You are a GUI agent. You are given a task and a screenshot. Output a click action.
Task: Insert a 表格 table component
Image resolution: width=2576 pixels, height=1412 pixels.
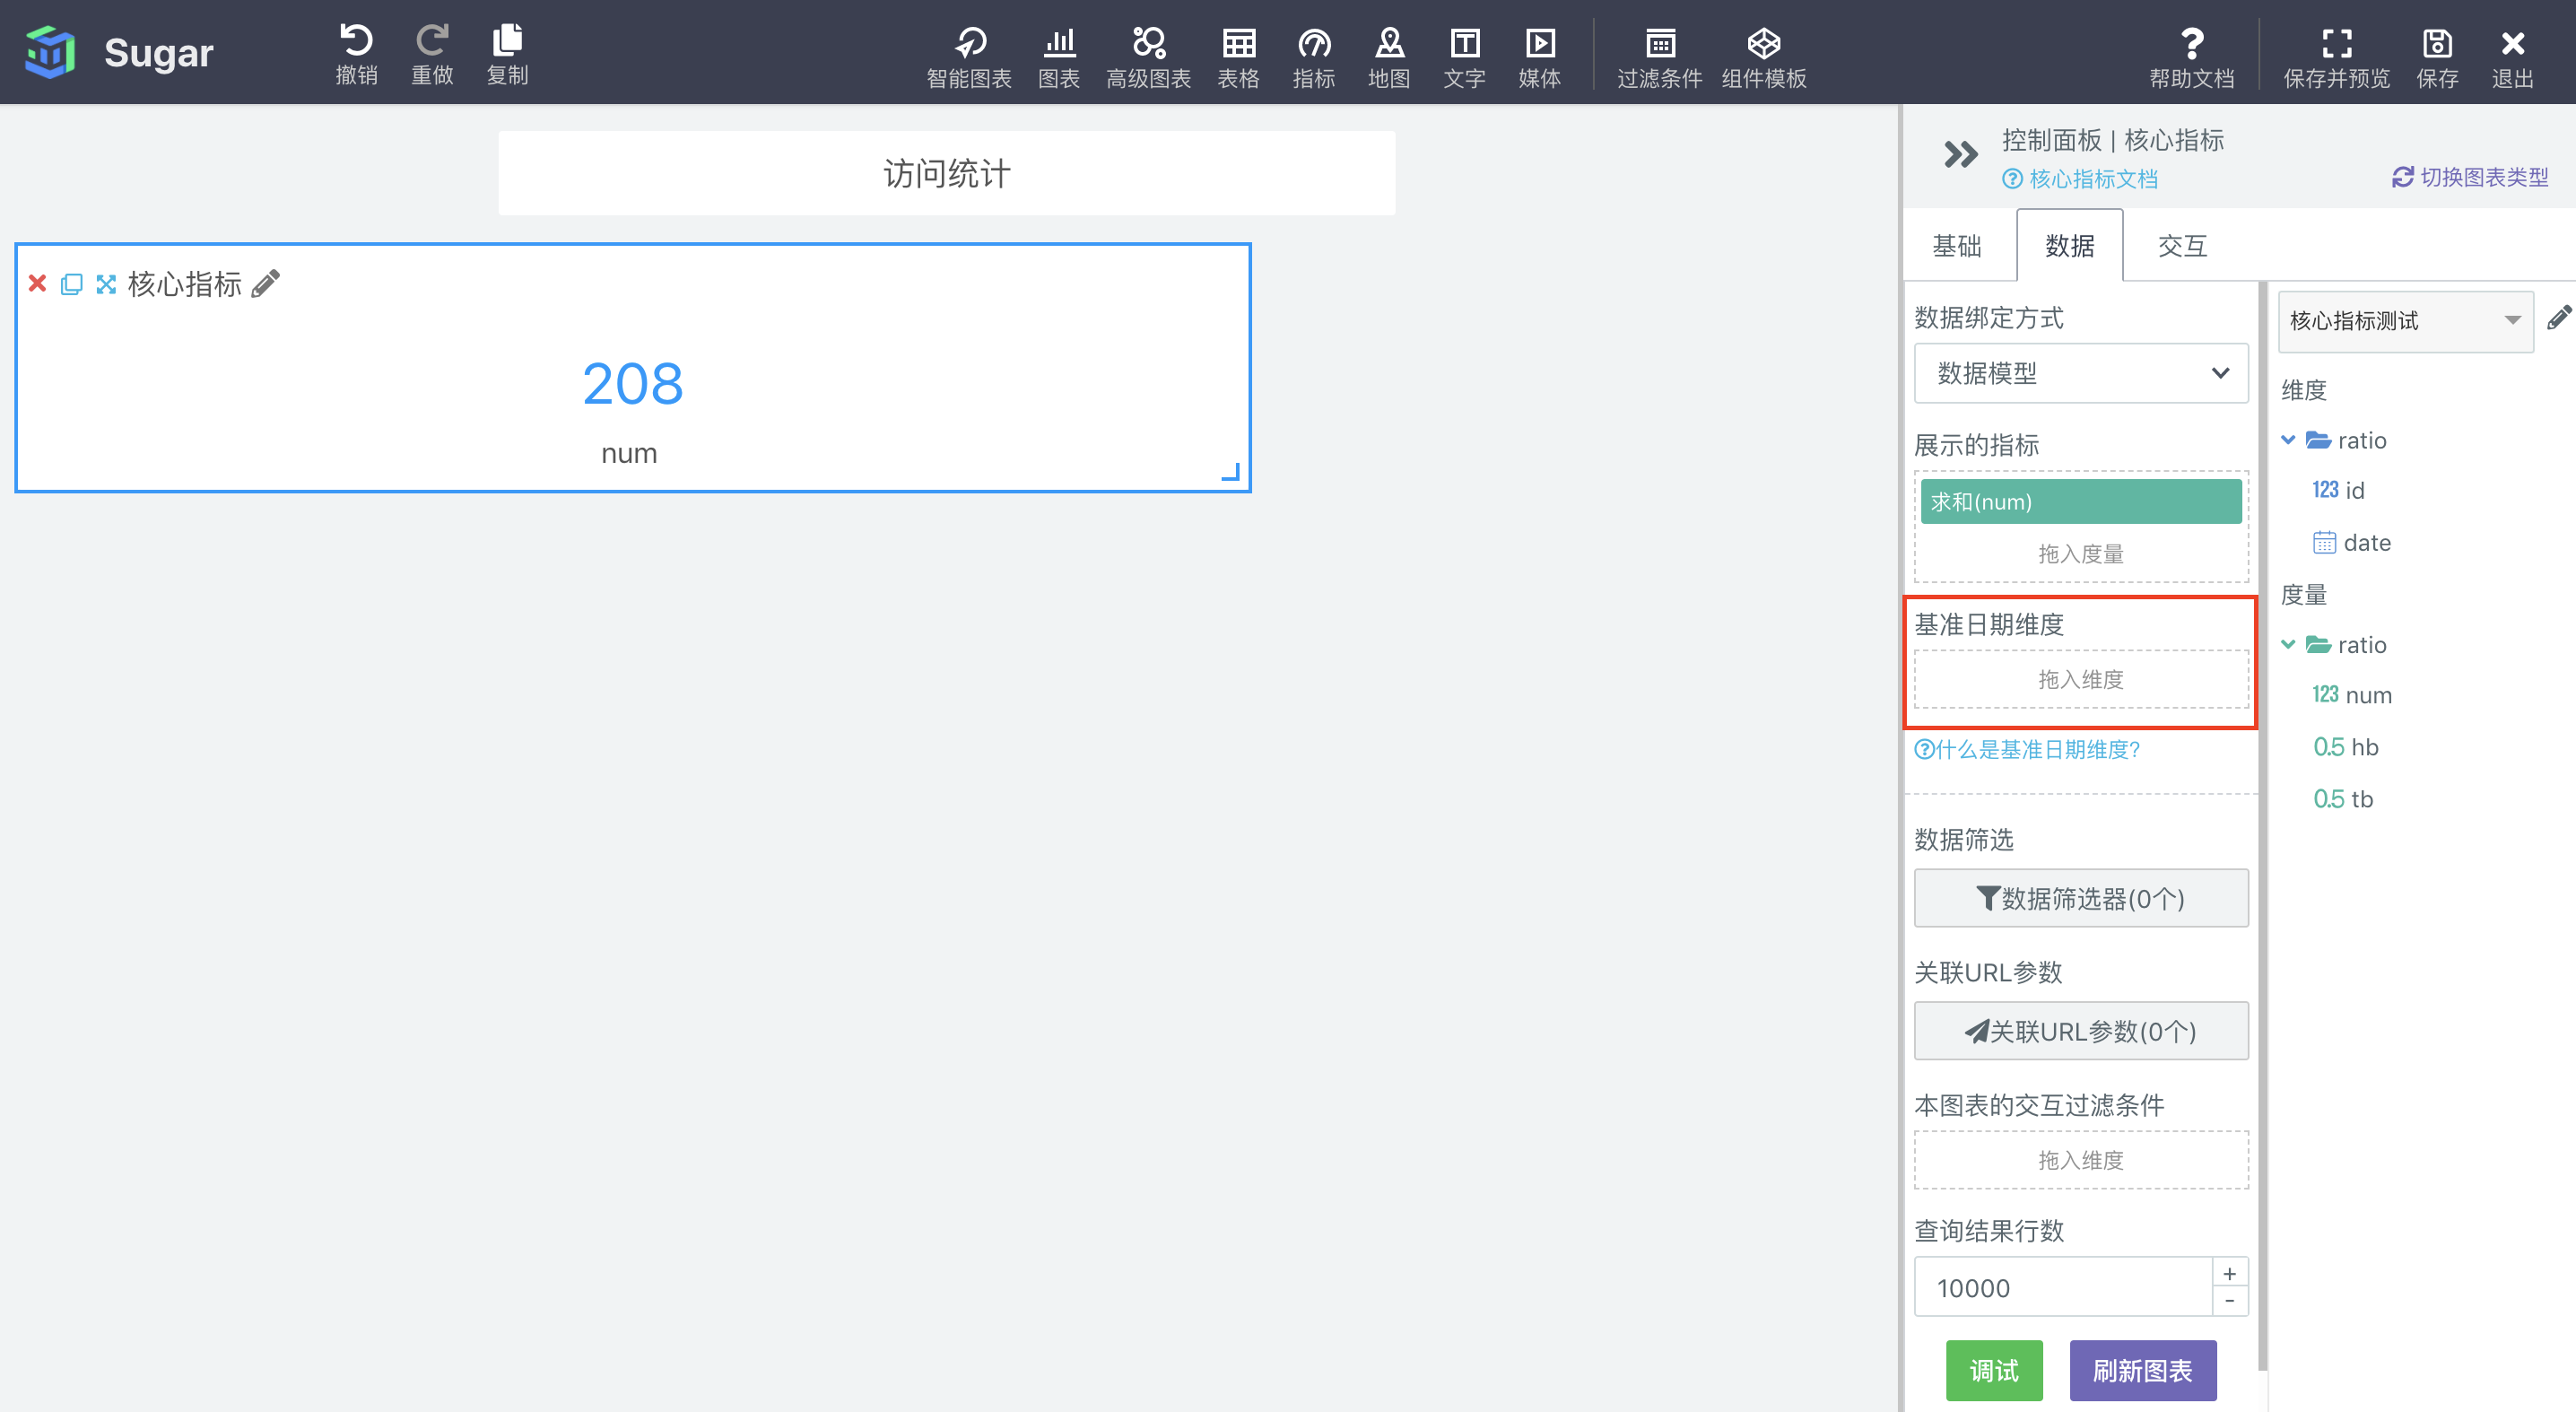1238,57
